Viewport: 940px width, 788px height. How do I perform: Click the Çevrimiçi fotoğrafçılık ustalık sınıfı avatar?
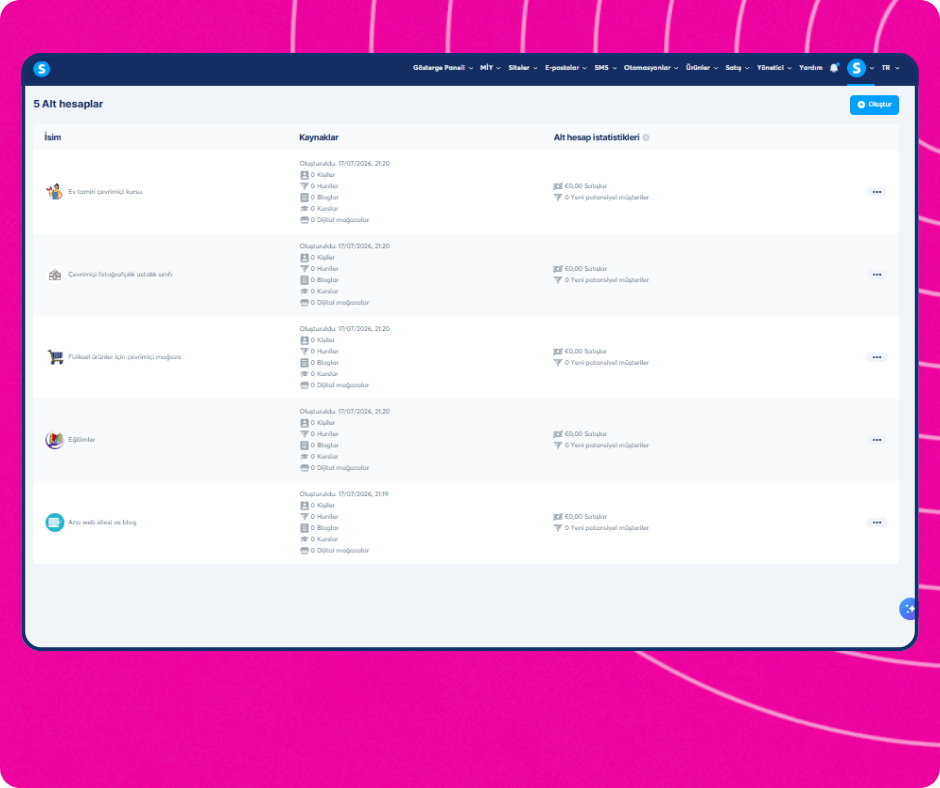[55, 274]
